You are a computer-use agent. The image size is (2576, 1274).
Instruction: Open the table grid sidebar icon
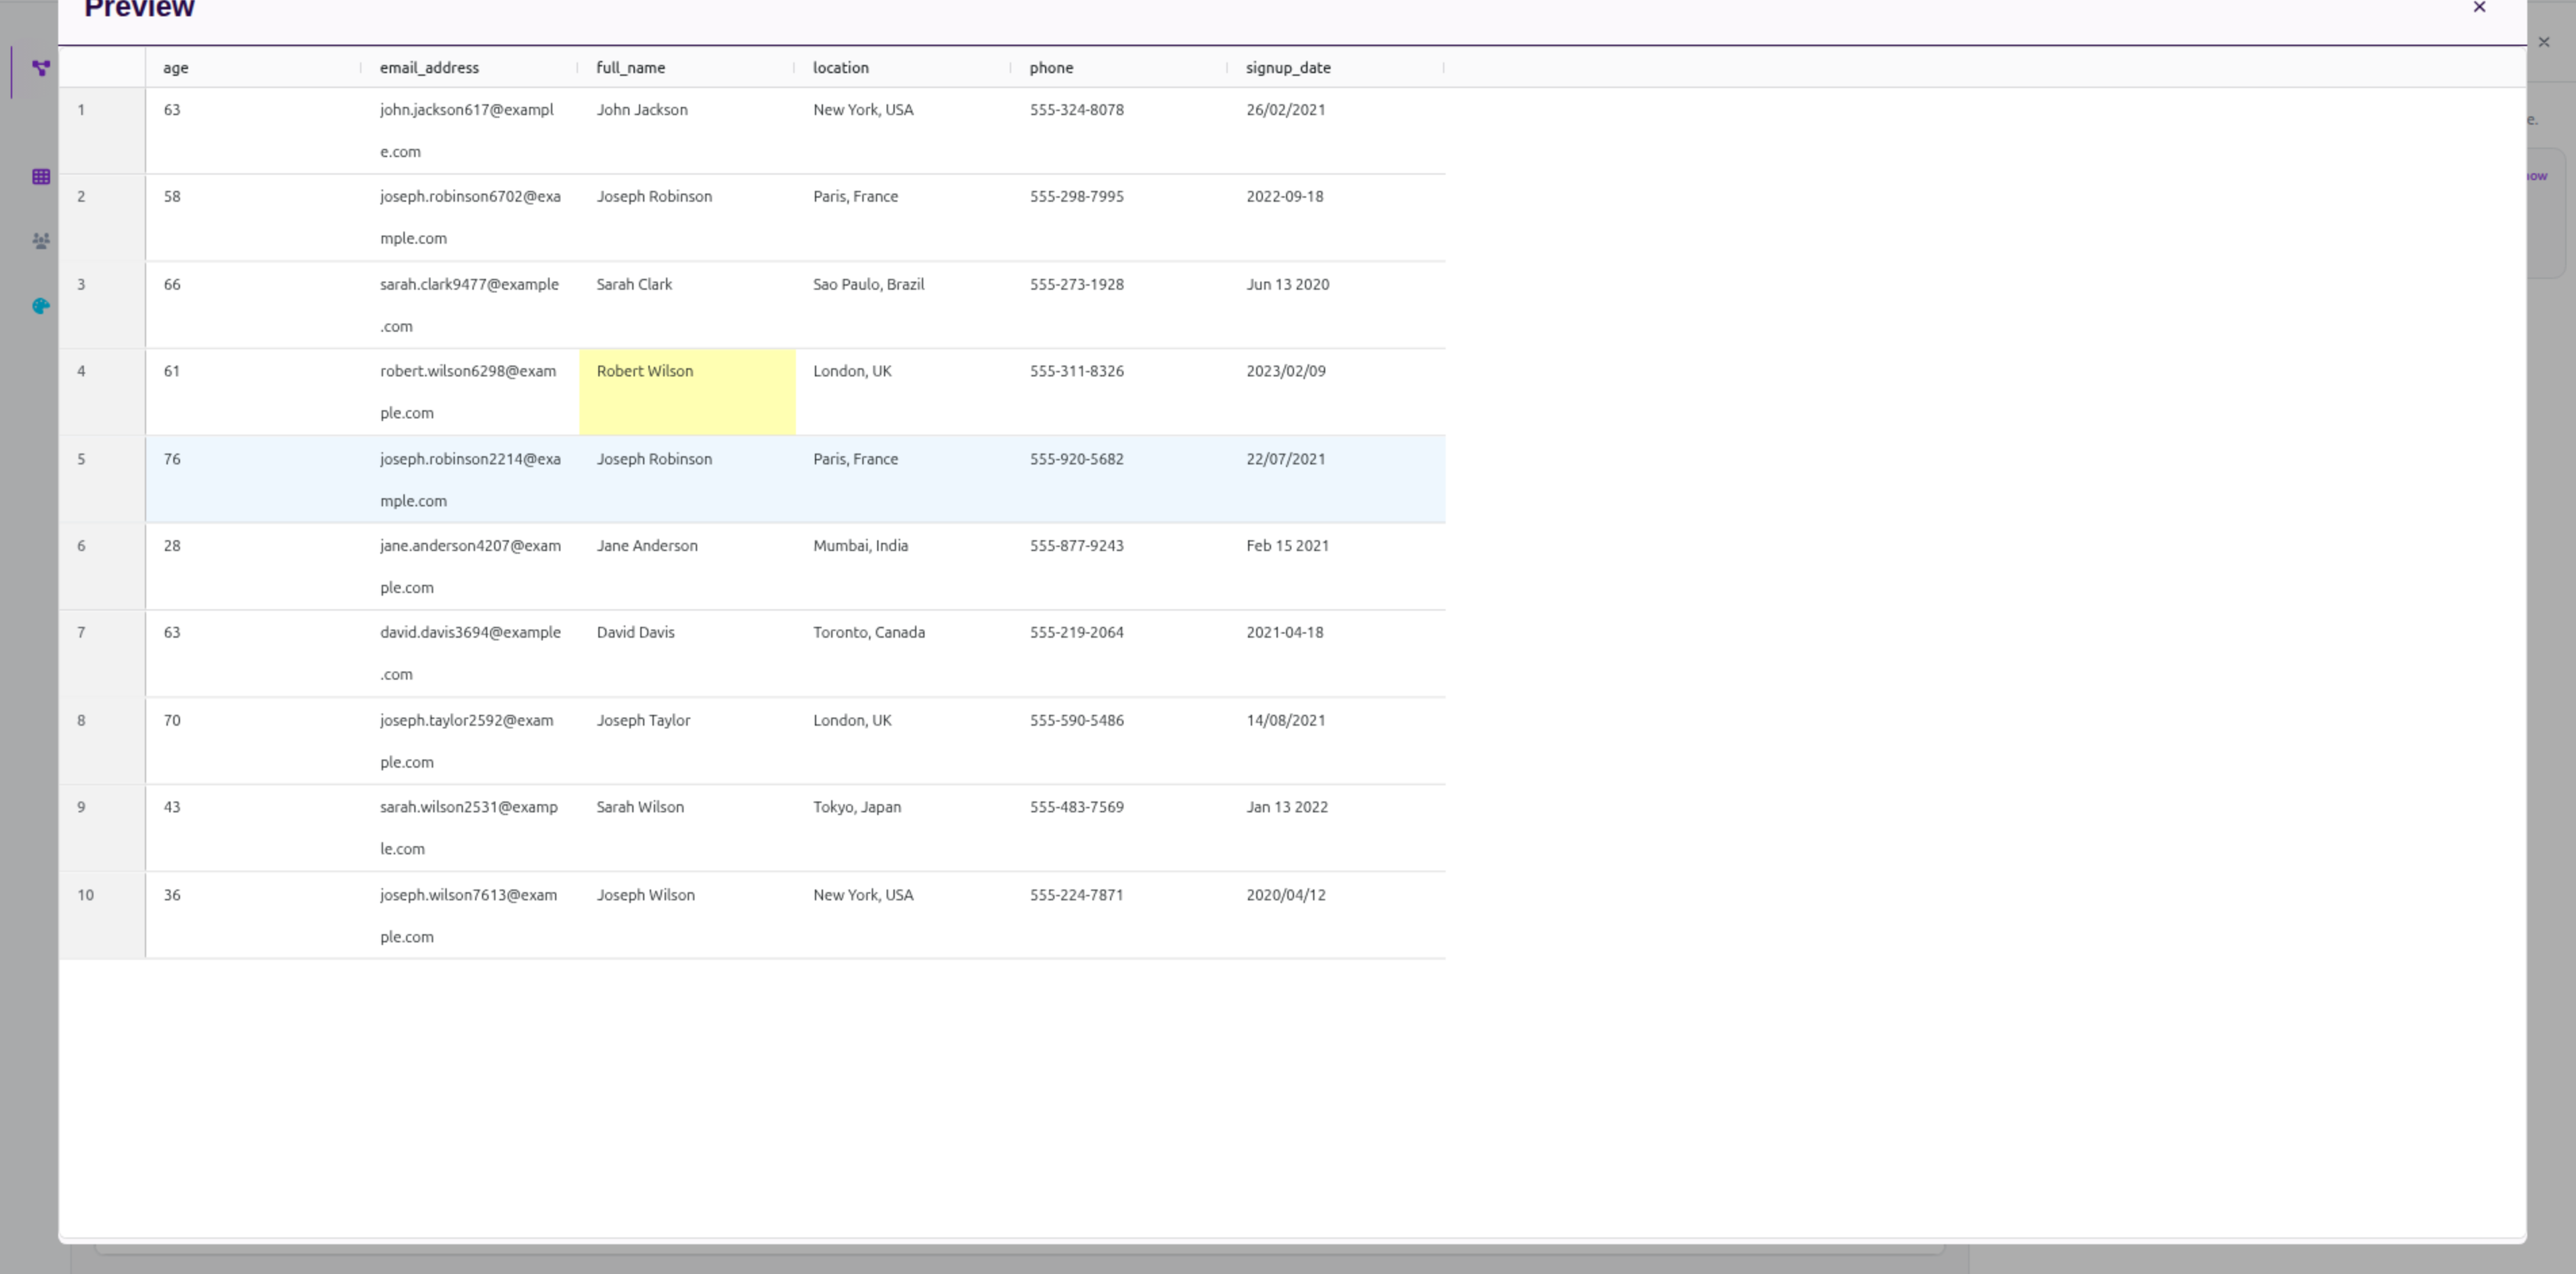click(x=41, y=177)
